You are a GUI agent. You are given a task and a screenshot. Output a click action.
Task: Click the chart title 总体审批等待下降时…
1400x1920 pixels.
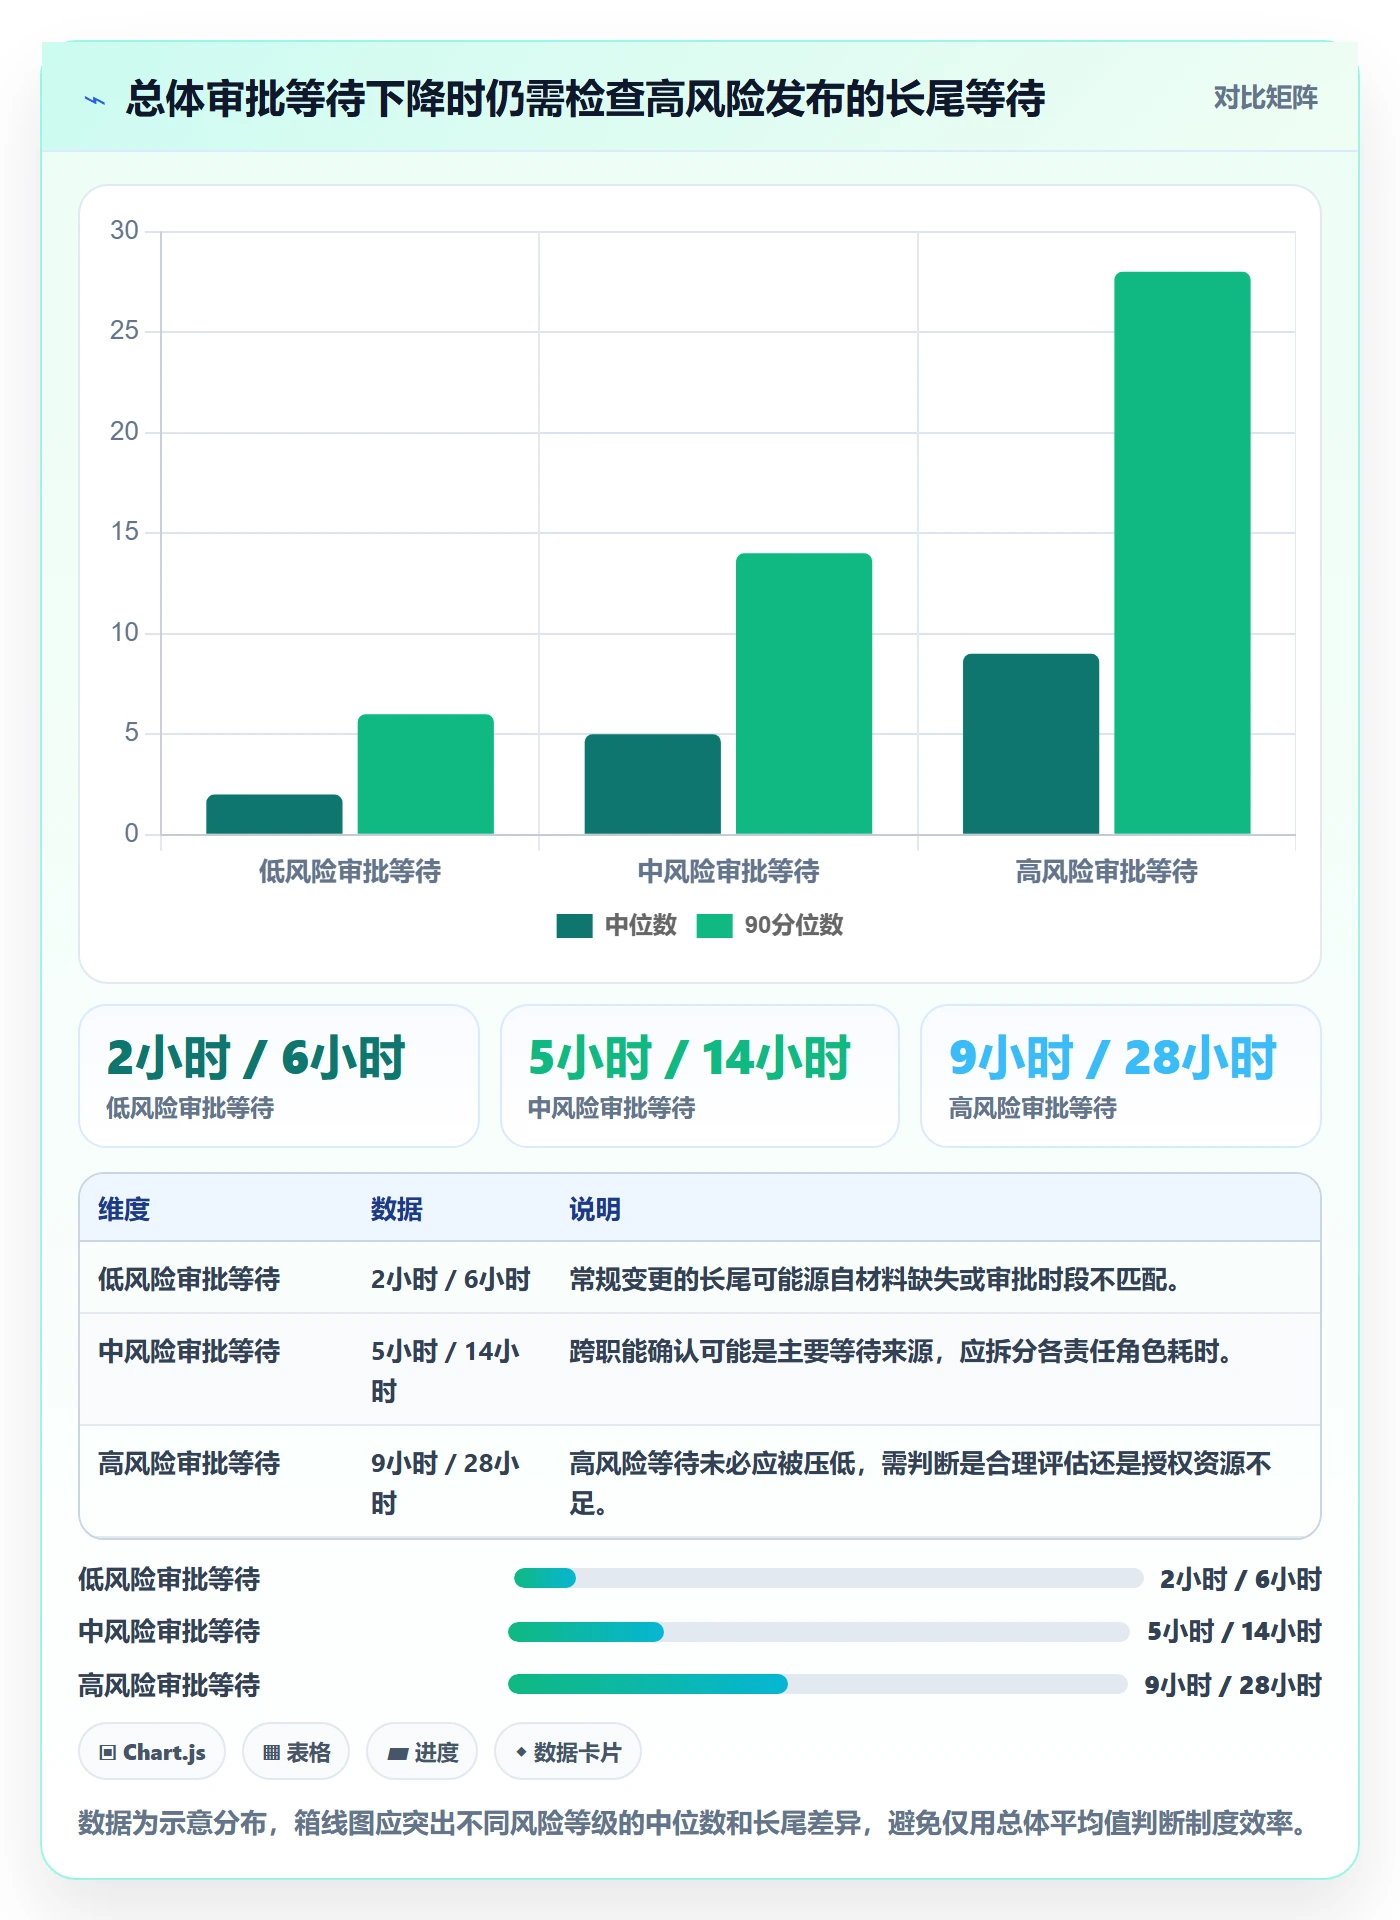585,99
